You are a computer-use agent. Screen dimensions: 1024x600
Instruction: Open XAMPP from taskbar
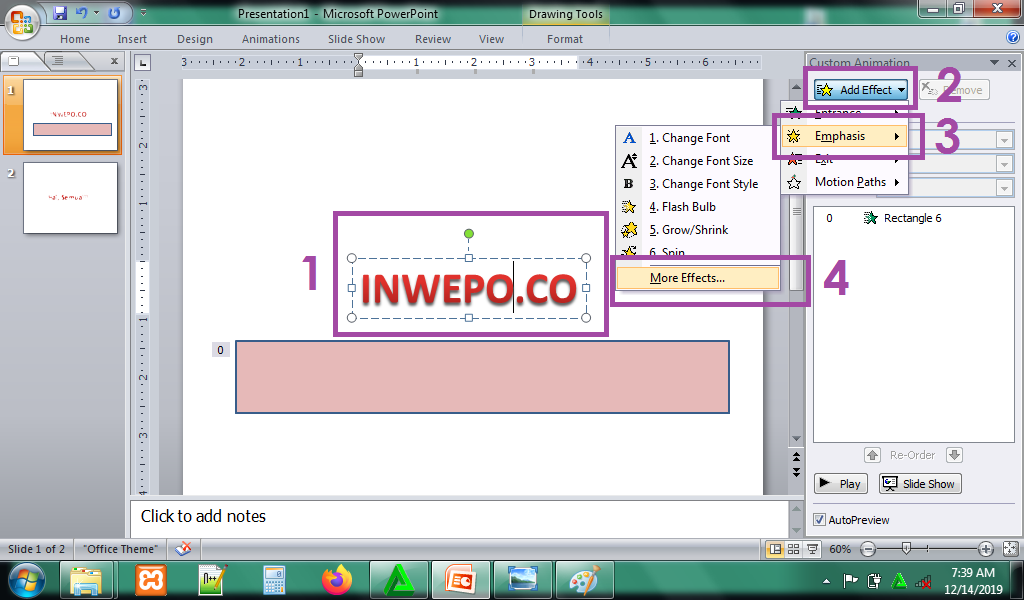(x=151, y=580)
